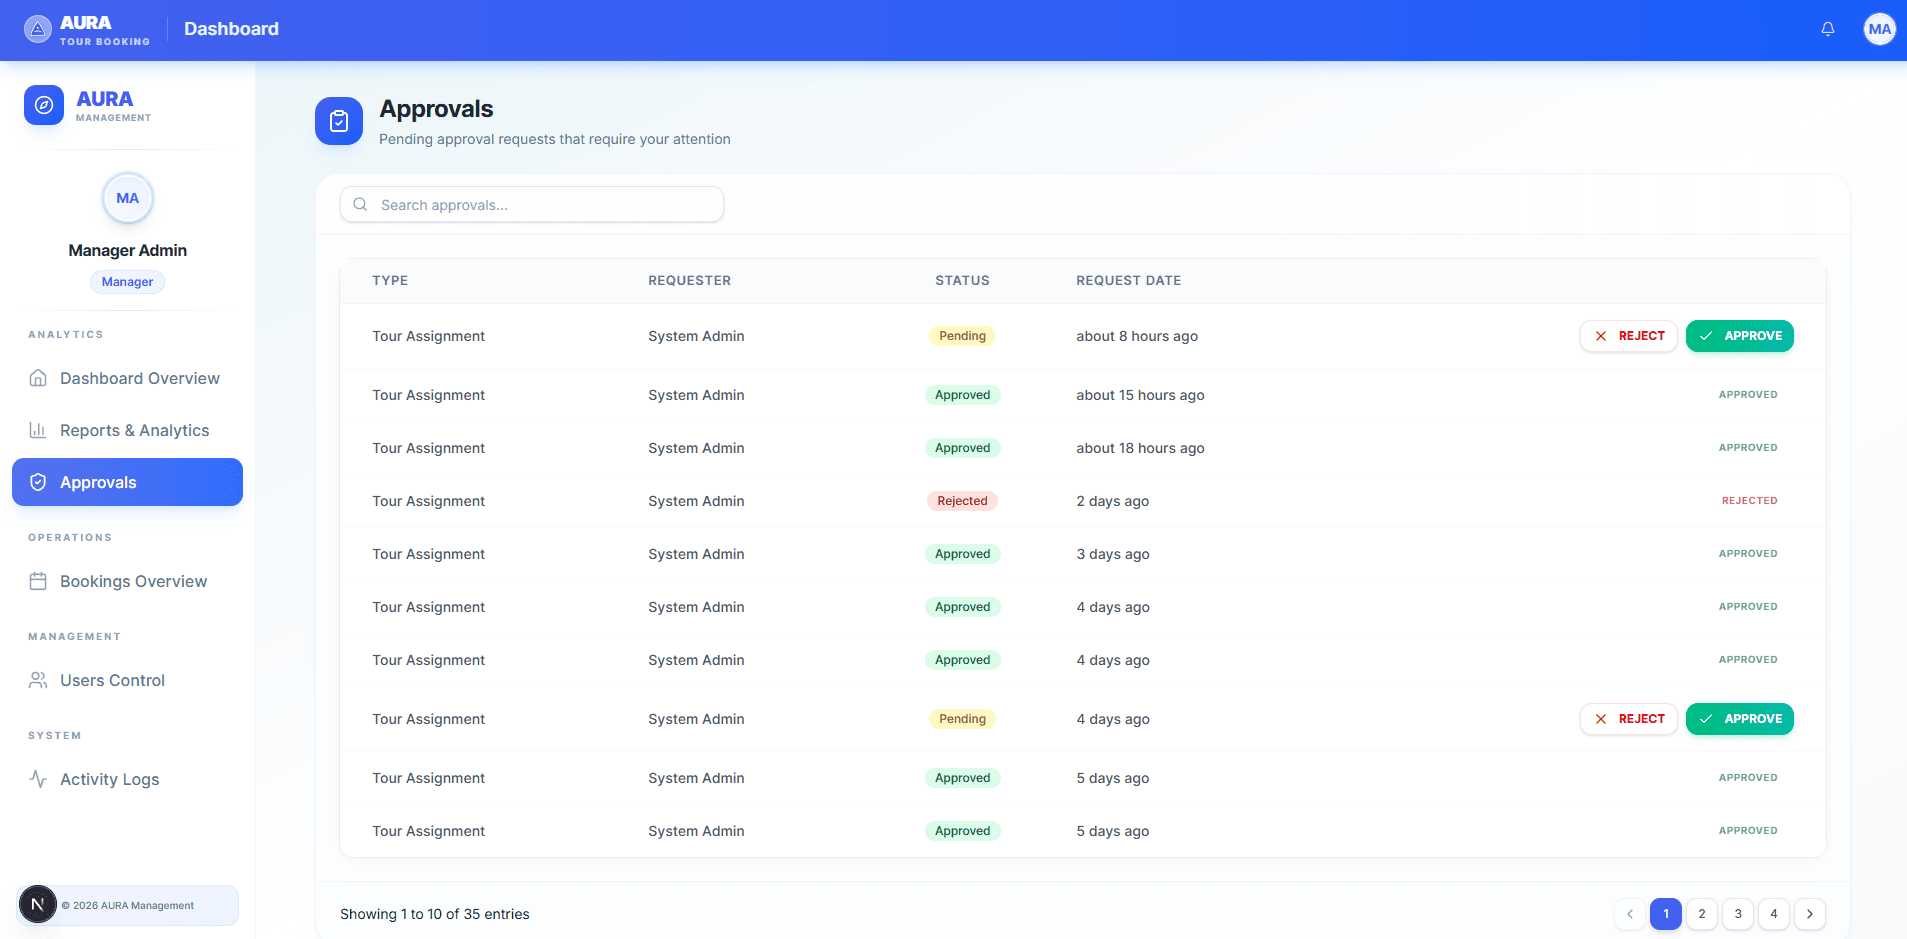
Task: Reject the pending request from 4 days ago
Action: click(x=1629, y=719)
